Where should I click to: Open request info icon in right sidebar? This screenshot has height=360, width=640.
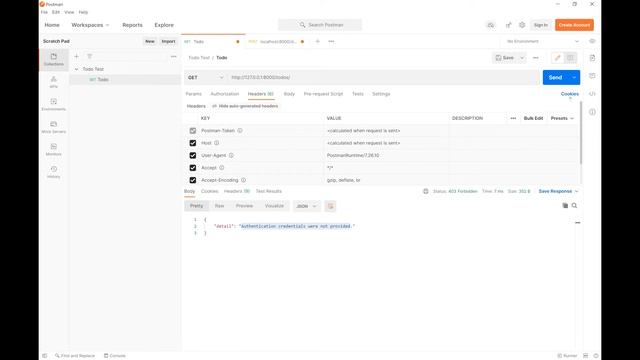(592, 112)
